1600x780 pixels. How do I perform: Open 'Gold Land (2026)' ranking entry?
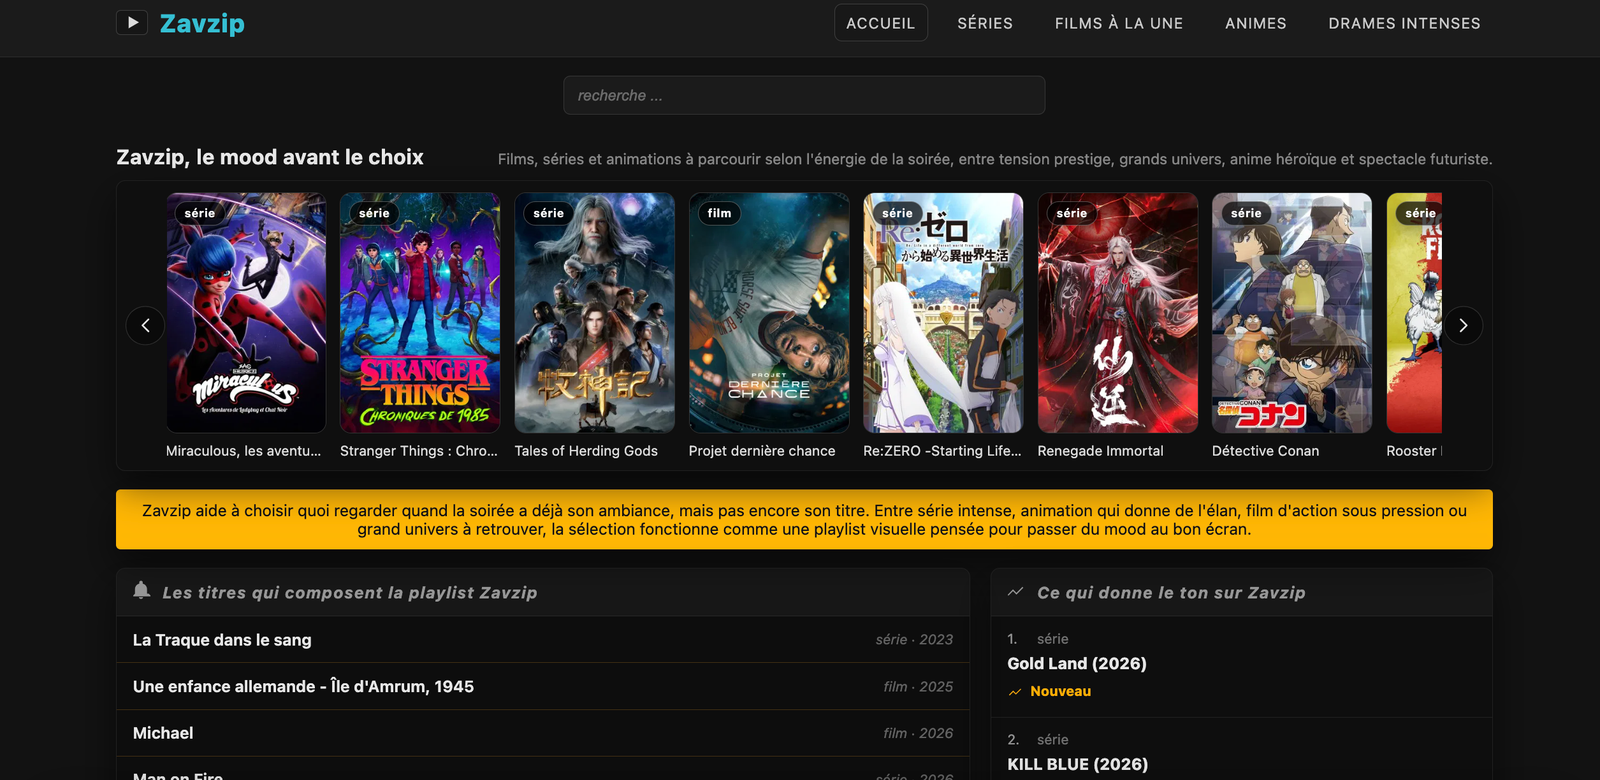pyautogui.click(x=1077, y=664)
